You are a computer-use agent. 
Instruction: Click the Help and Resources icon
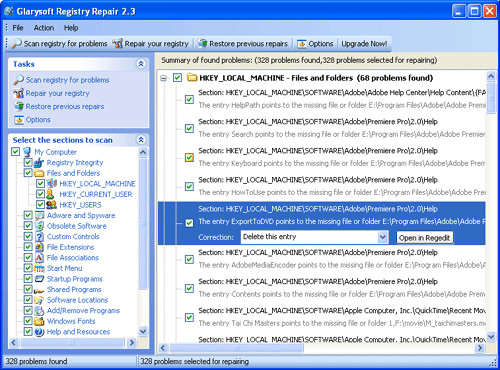click(x=39, y=332)
